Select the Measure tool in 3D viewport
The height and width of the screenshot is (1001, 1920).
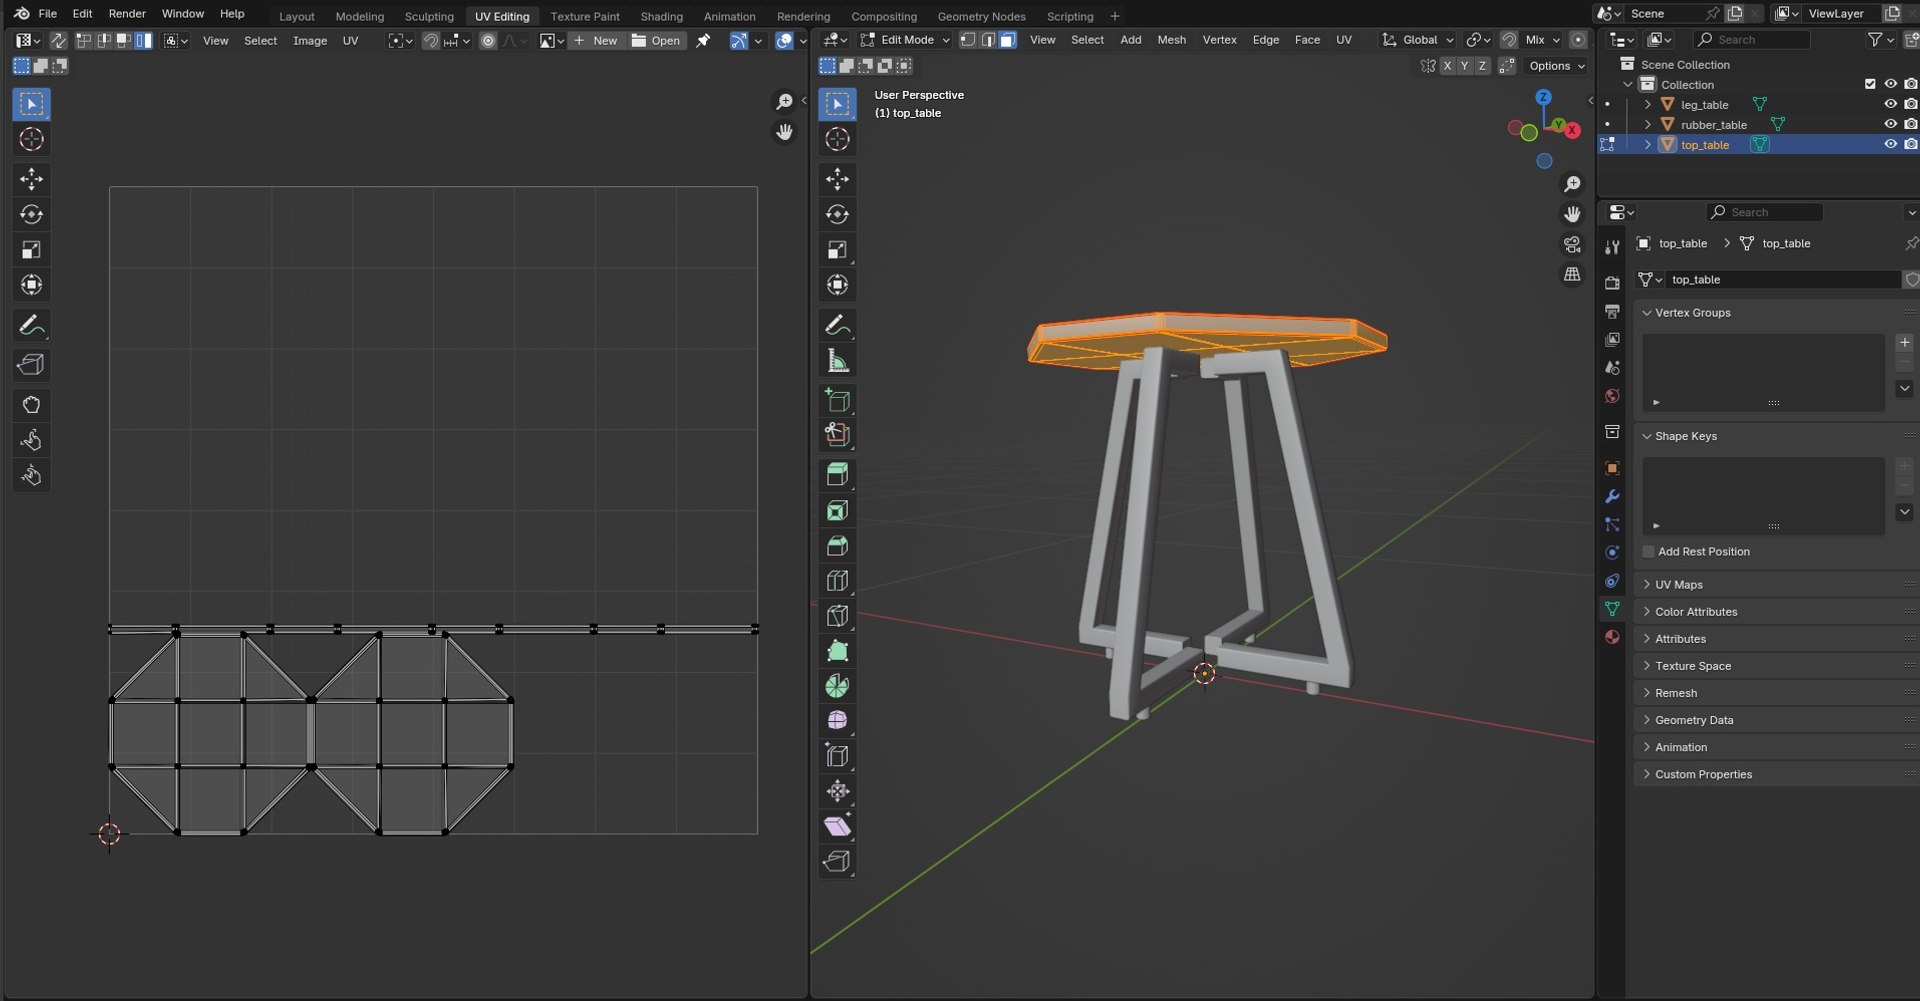pyautogui.click(x=837, y=361)
